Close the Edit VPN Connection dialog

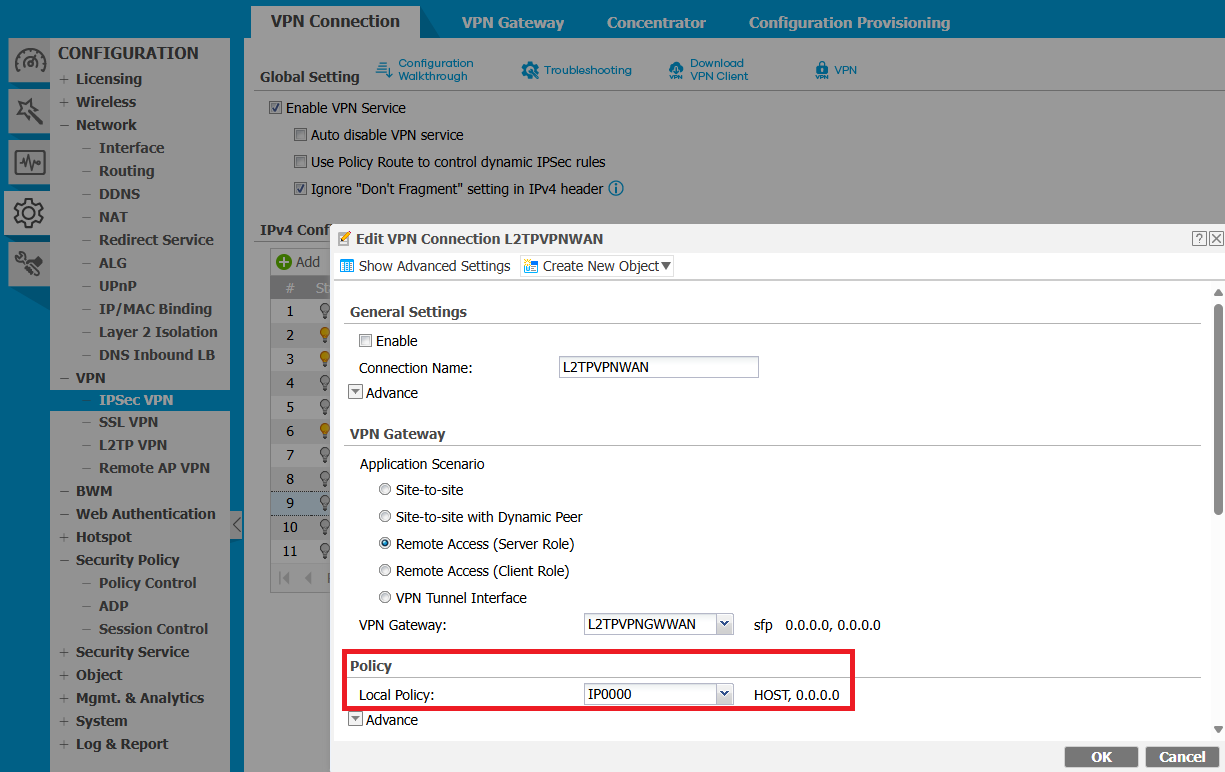click(x=1216, y=238)
